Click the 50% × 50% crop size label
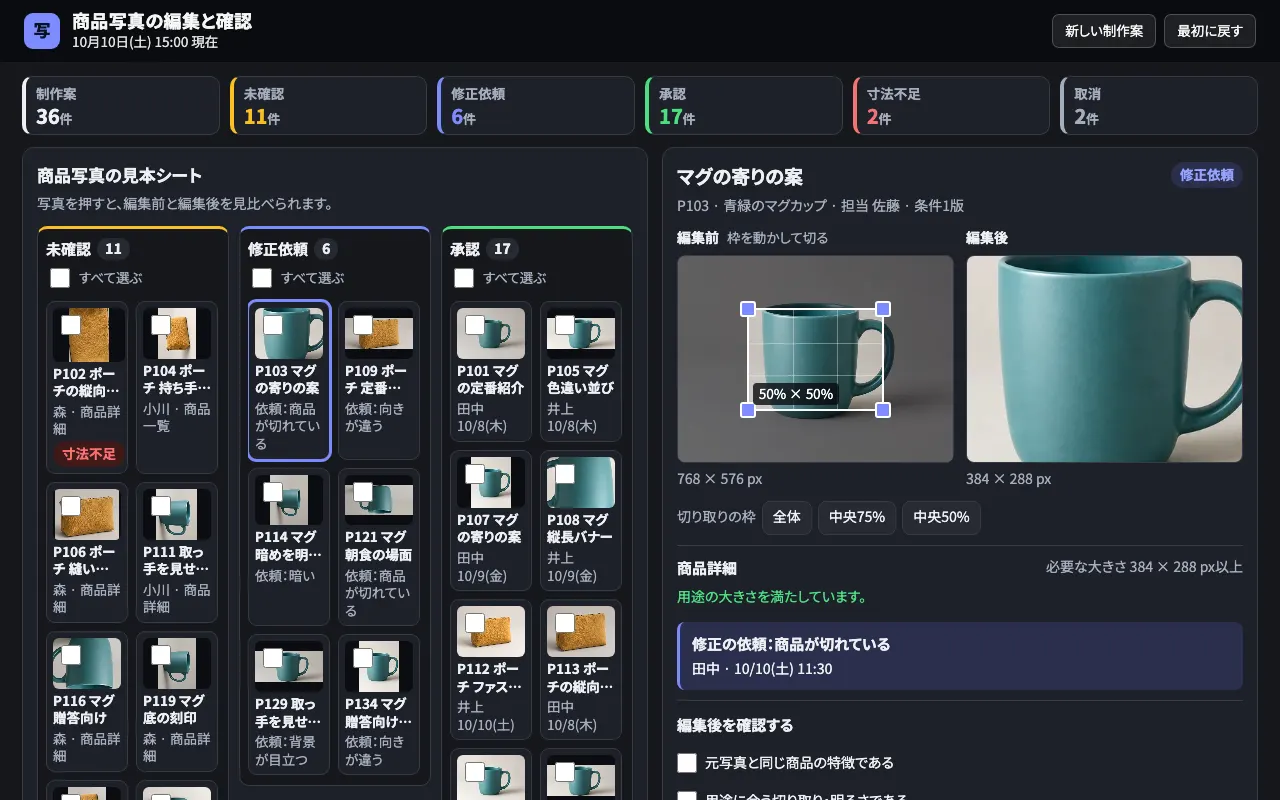 [x=796, y=394]
